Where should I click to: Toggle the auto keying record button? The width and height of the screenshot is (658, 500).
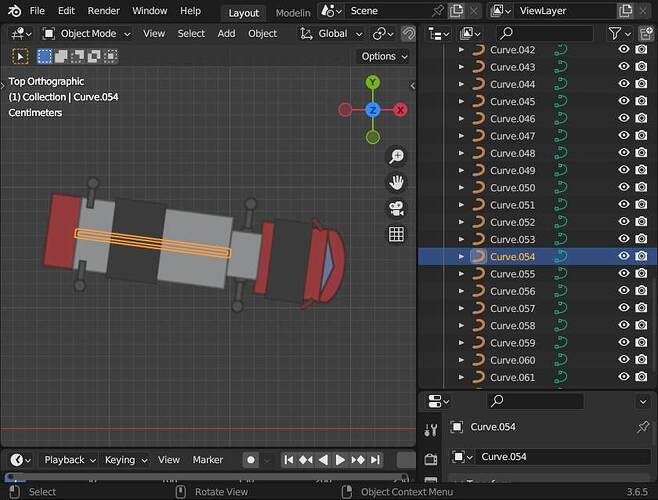251,460
